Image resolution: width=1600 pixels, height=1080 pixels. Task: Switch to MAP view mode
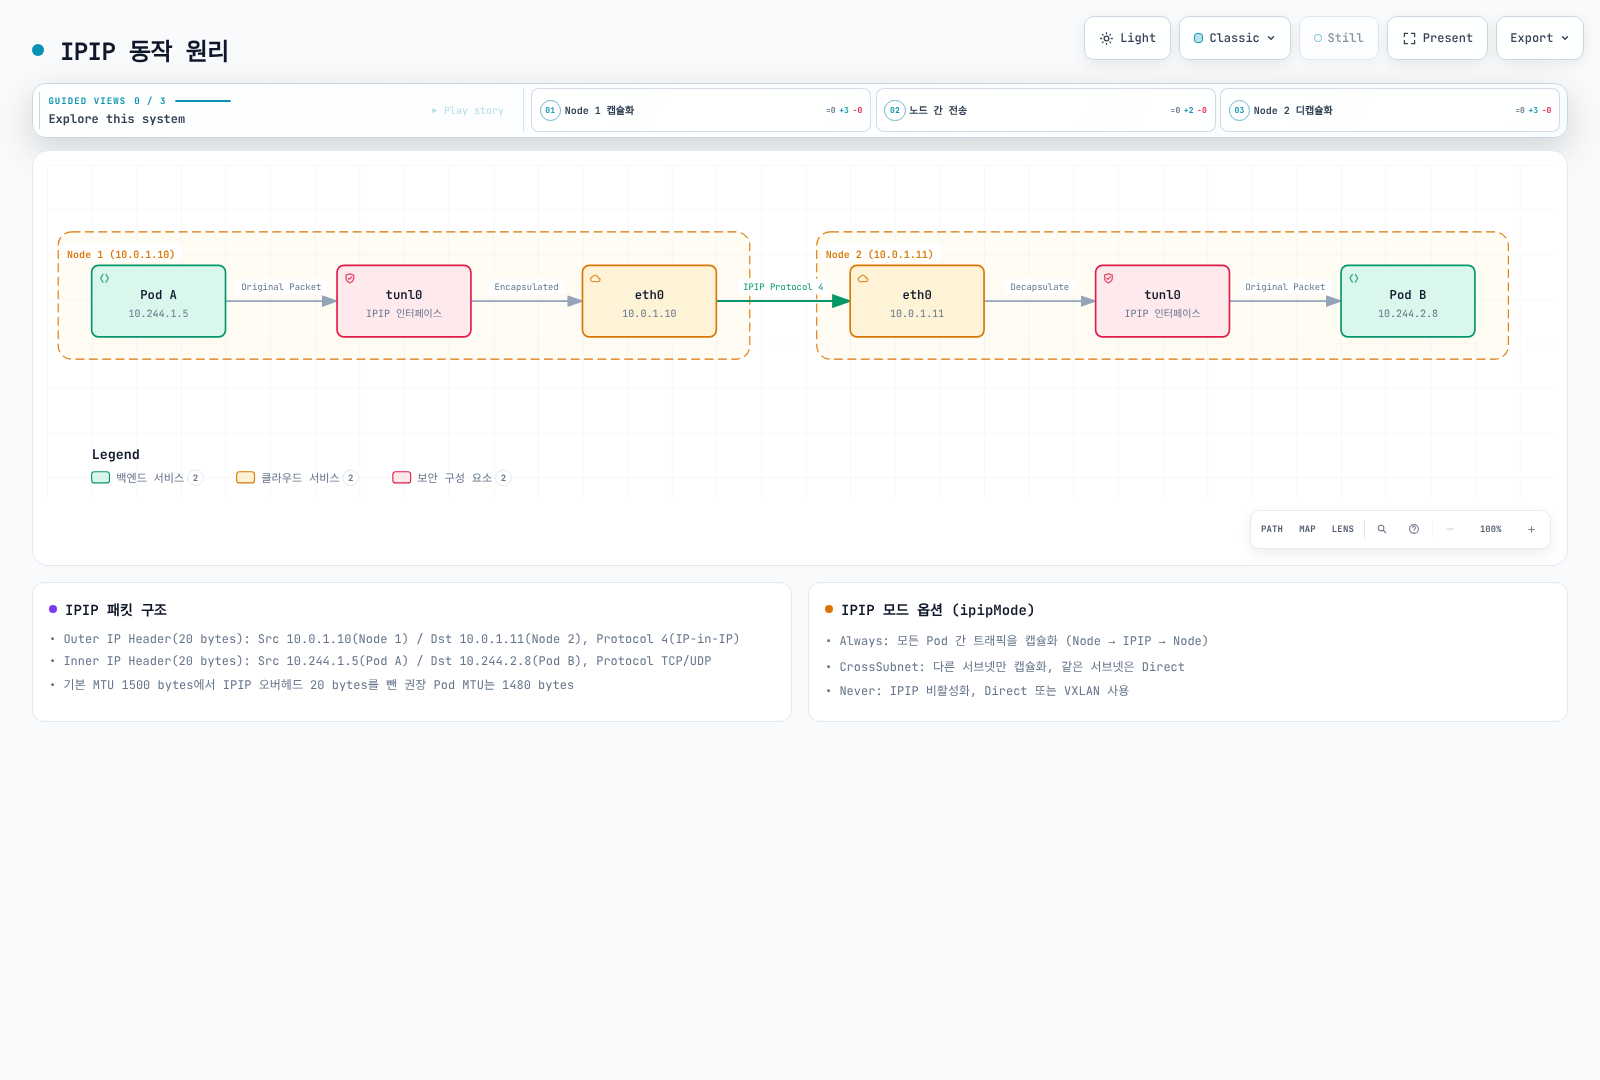(1307, 529)
